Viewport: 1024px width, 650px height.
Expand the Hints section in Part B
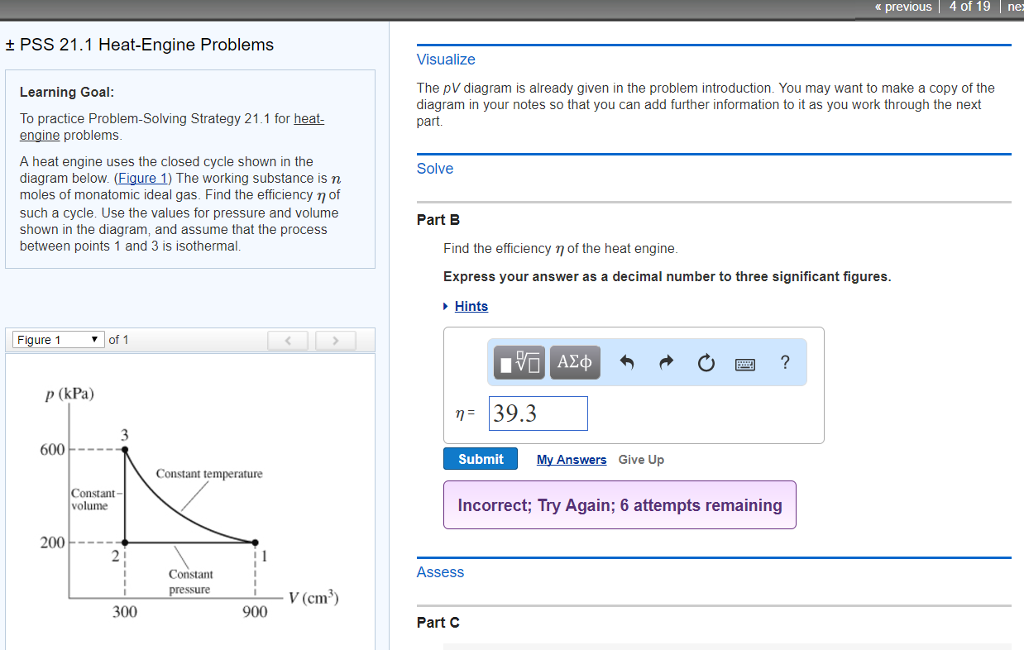(x=470, y=306)
